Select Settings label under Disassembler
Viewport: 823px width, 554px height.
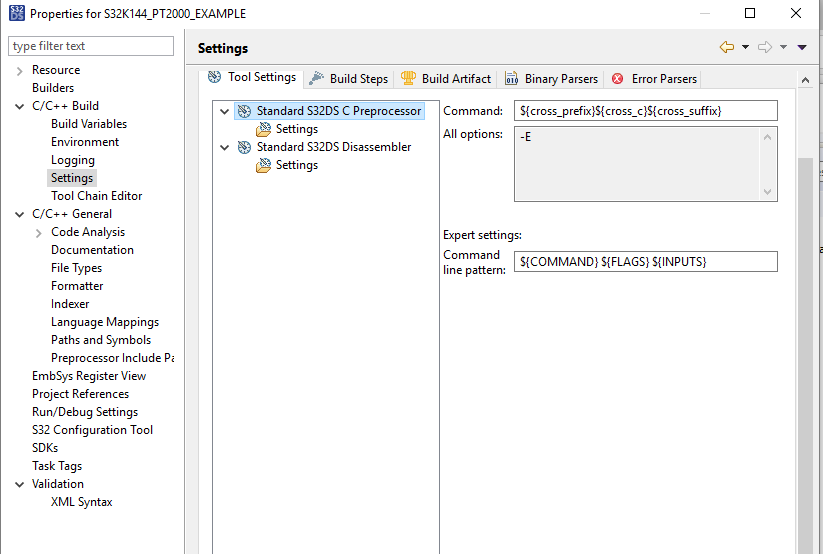click(297, 165)
